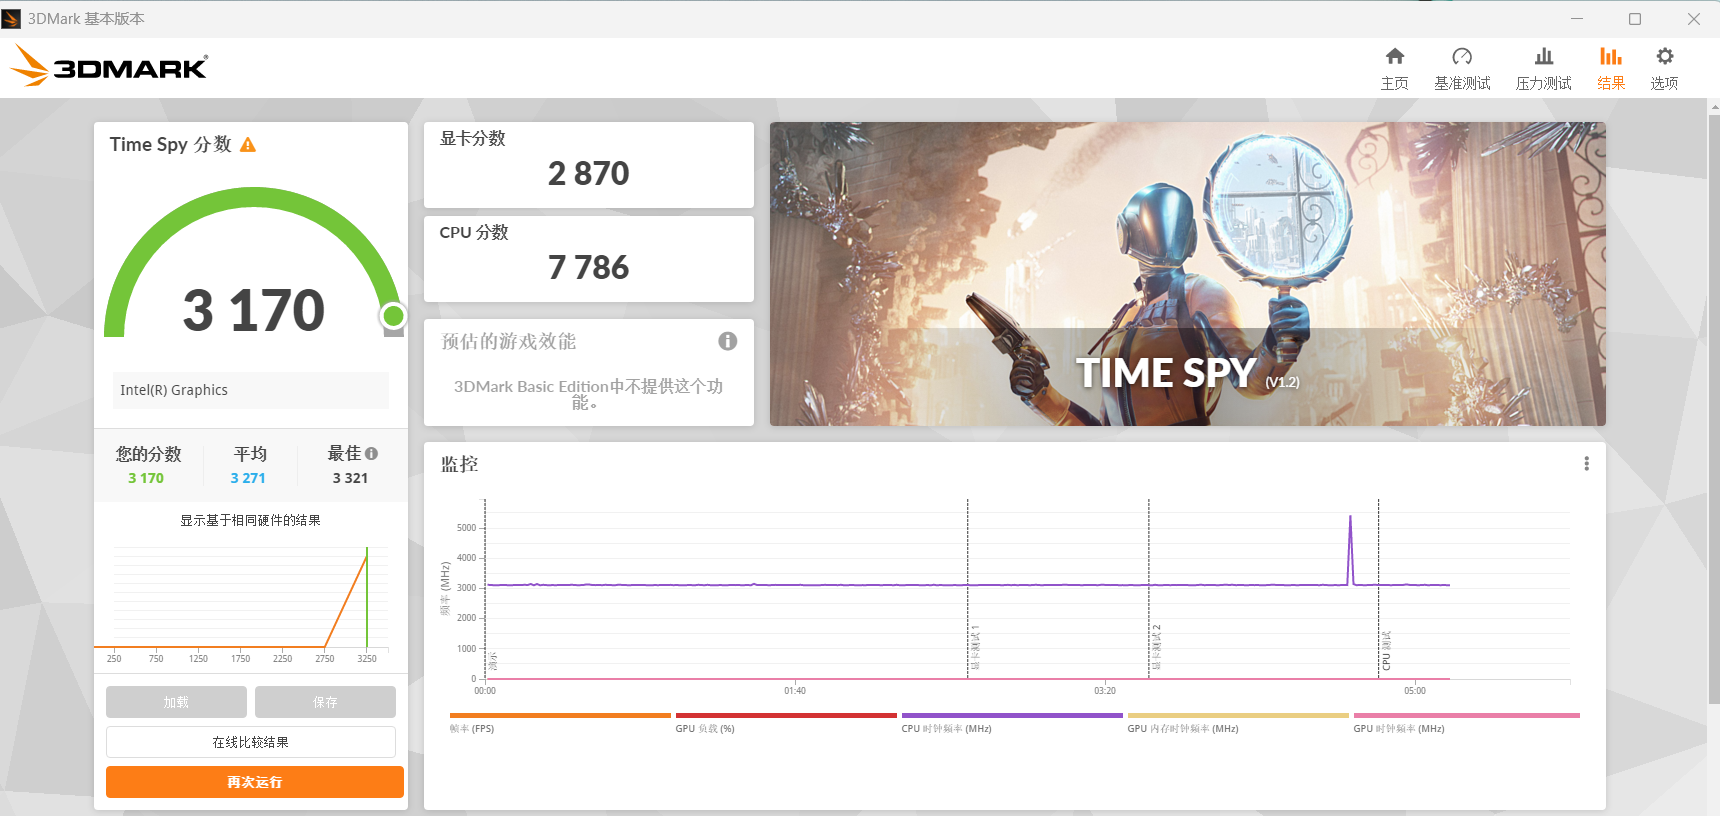Select the Results (结果) chart icon

pos(1610,57)
